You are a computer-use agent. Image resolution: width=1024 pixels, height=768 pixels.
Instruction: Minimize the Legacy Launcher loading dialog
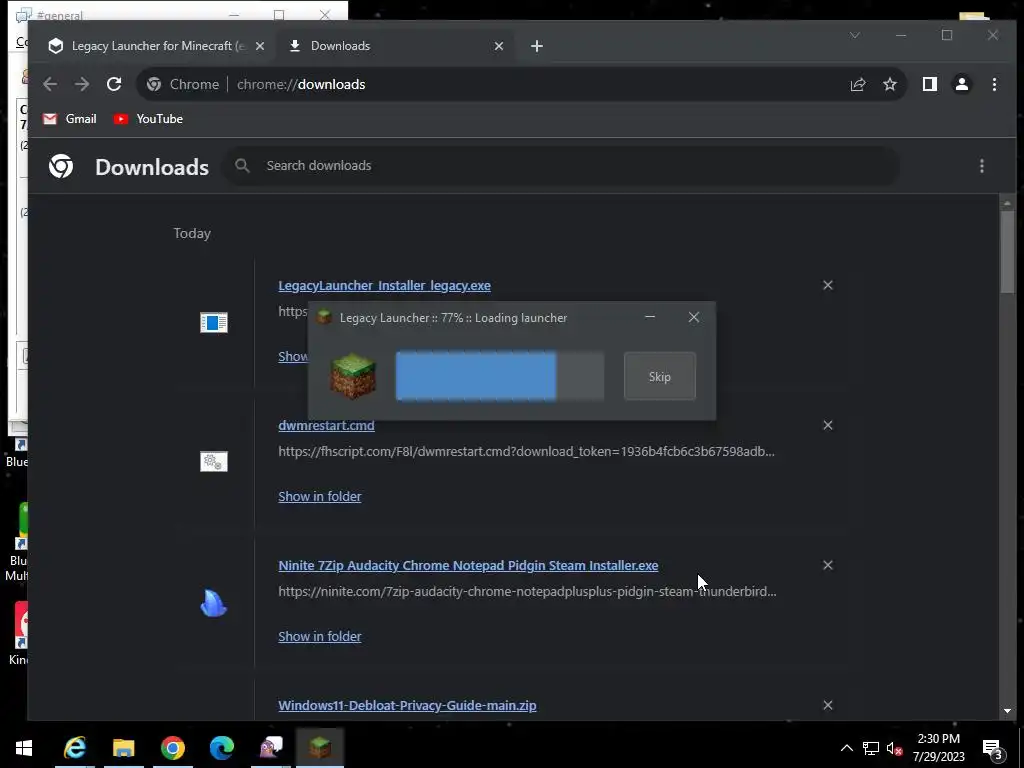click(x=650, y=317)
